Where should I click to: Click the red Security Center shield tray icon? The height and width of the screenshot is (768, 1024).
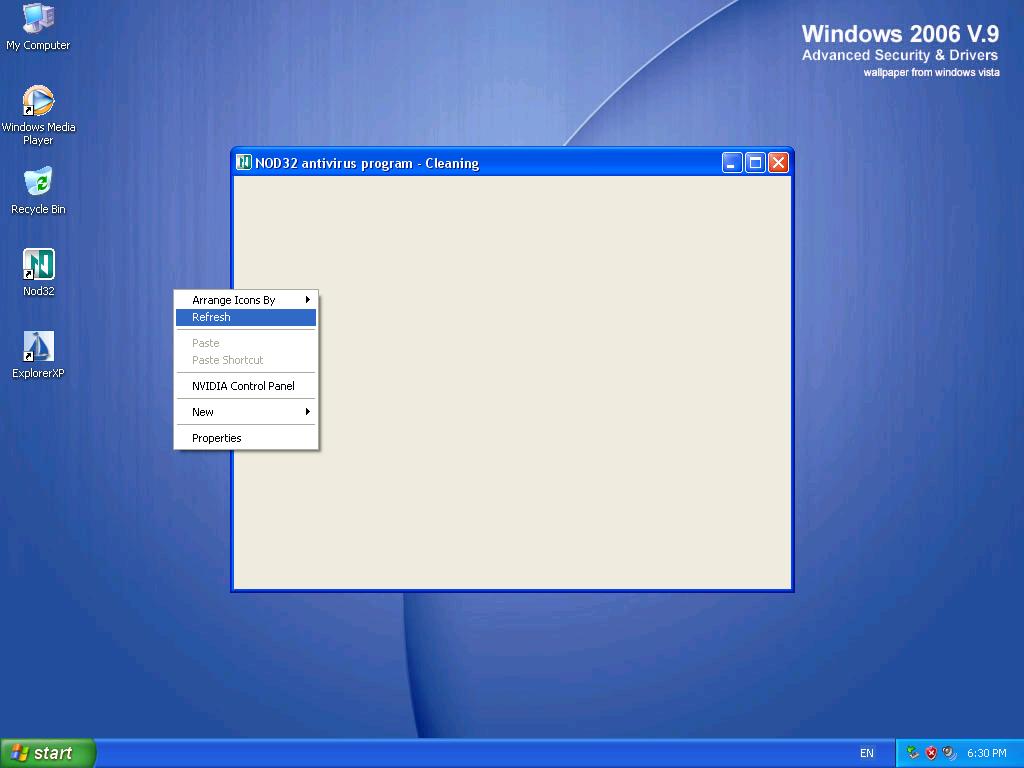931,753
